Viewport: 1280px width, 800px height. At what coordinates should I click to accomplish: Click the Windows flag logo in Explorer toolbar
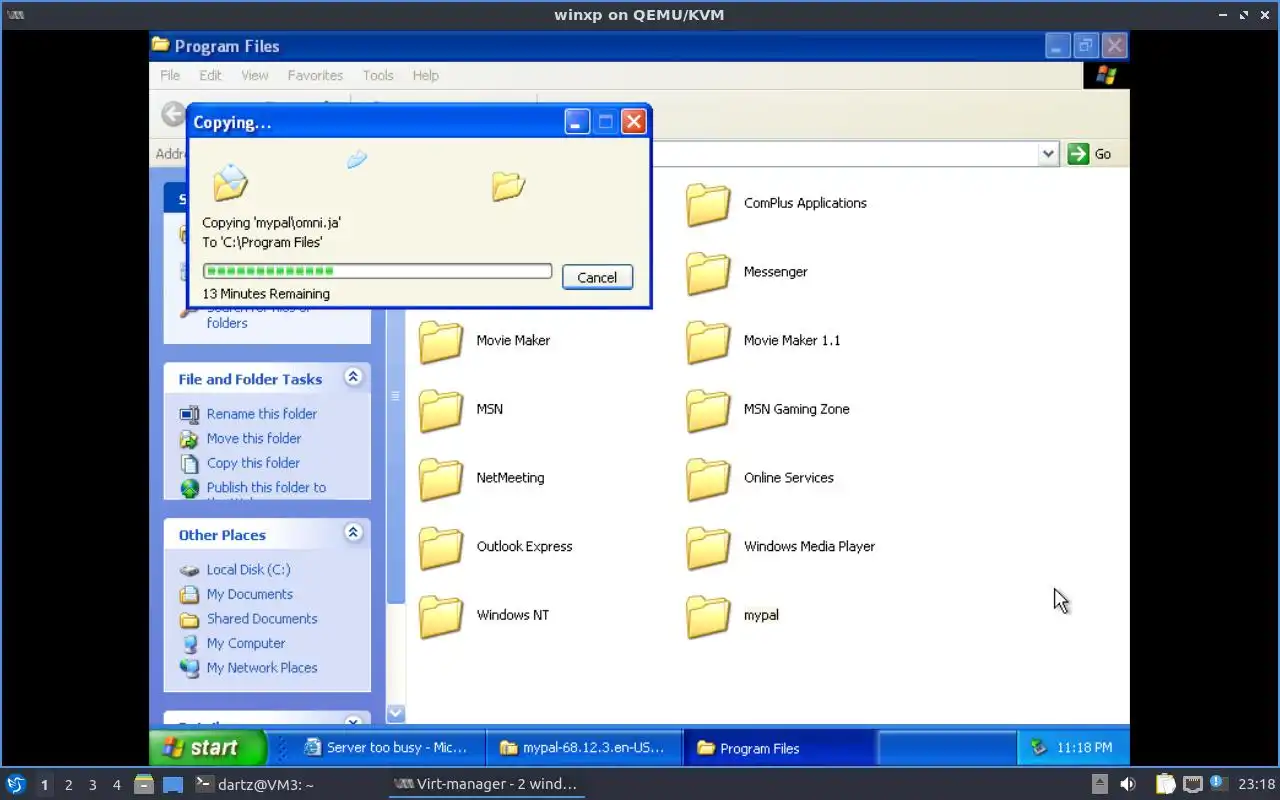(1106, 75)
